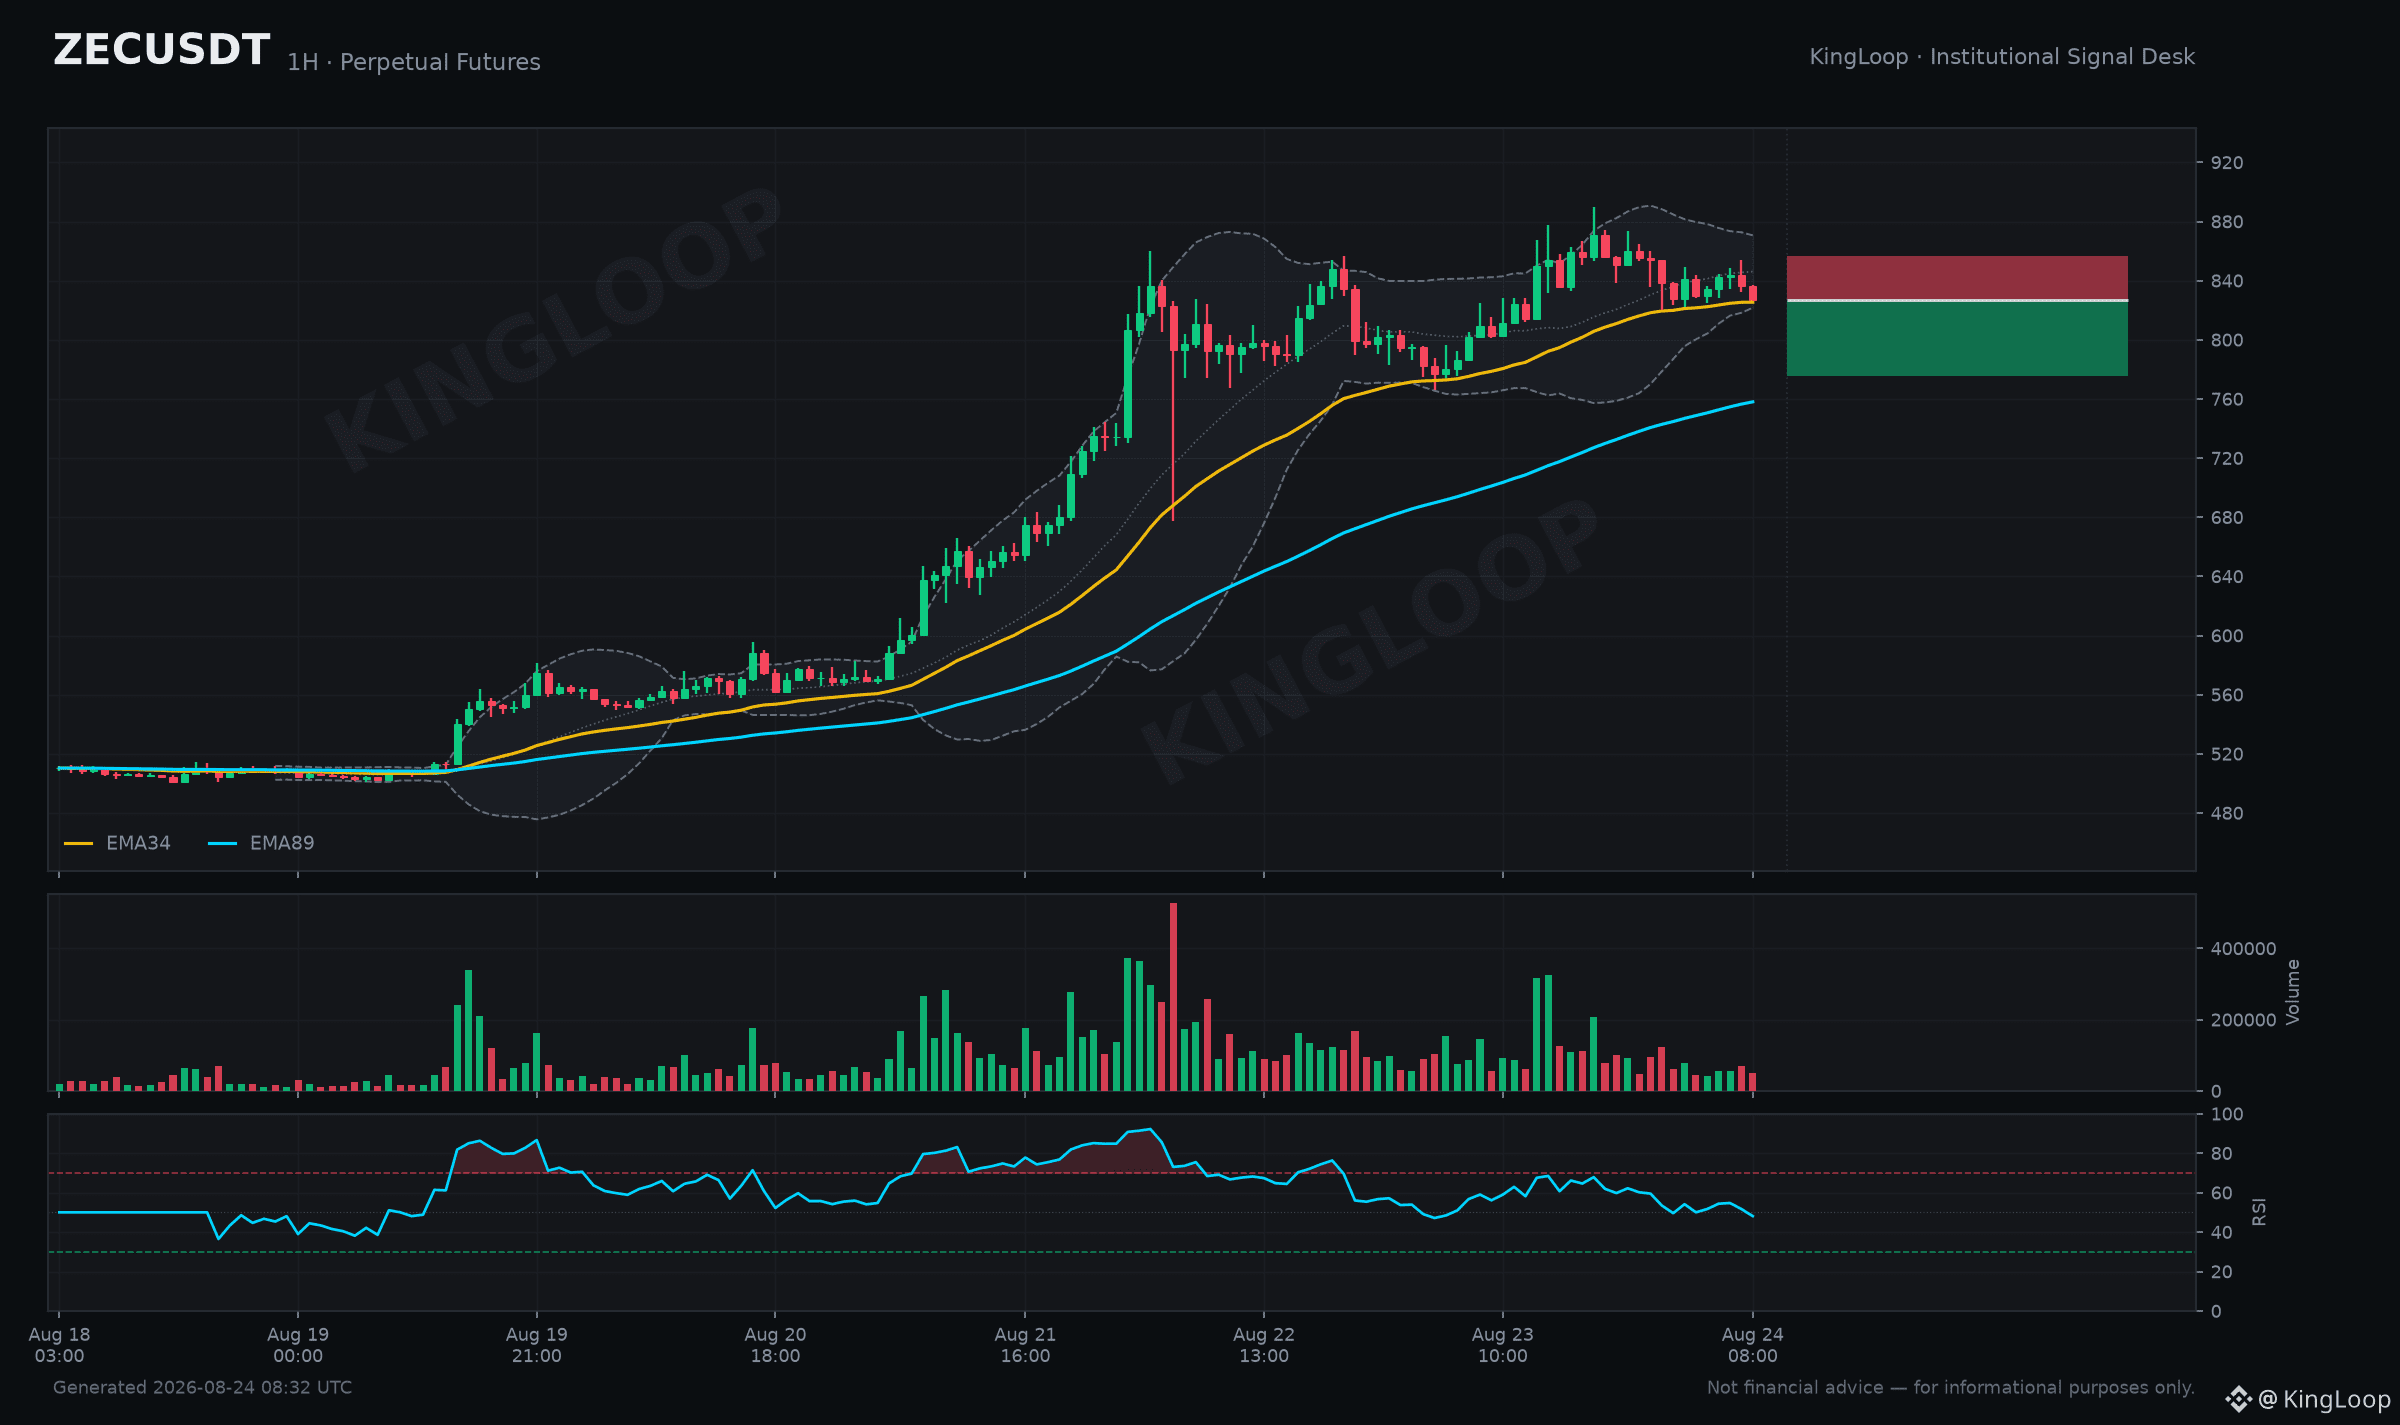Click the red stop-loss zone box

[x=1957, y=277]
